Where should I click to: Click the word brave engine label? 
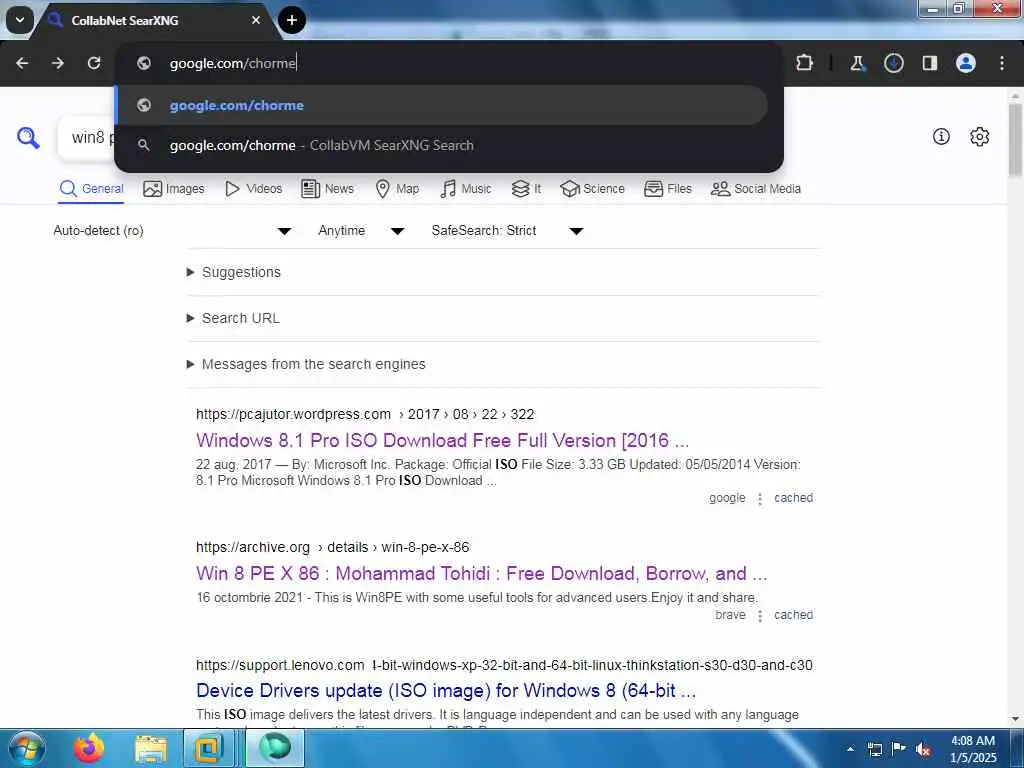730,615
